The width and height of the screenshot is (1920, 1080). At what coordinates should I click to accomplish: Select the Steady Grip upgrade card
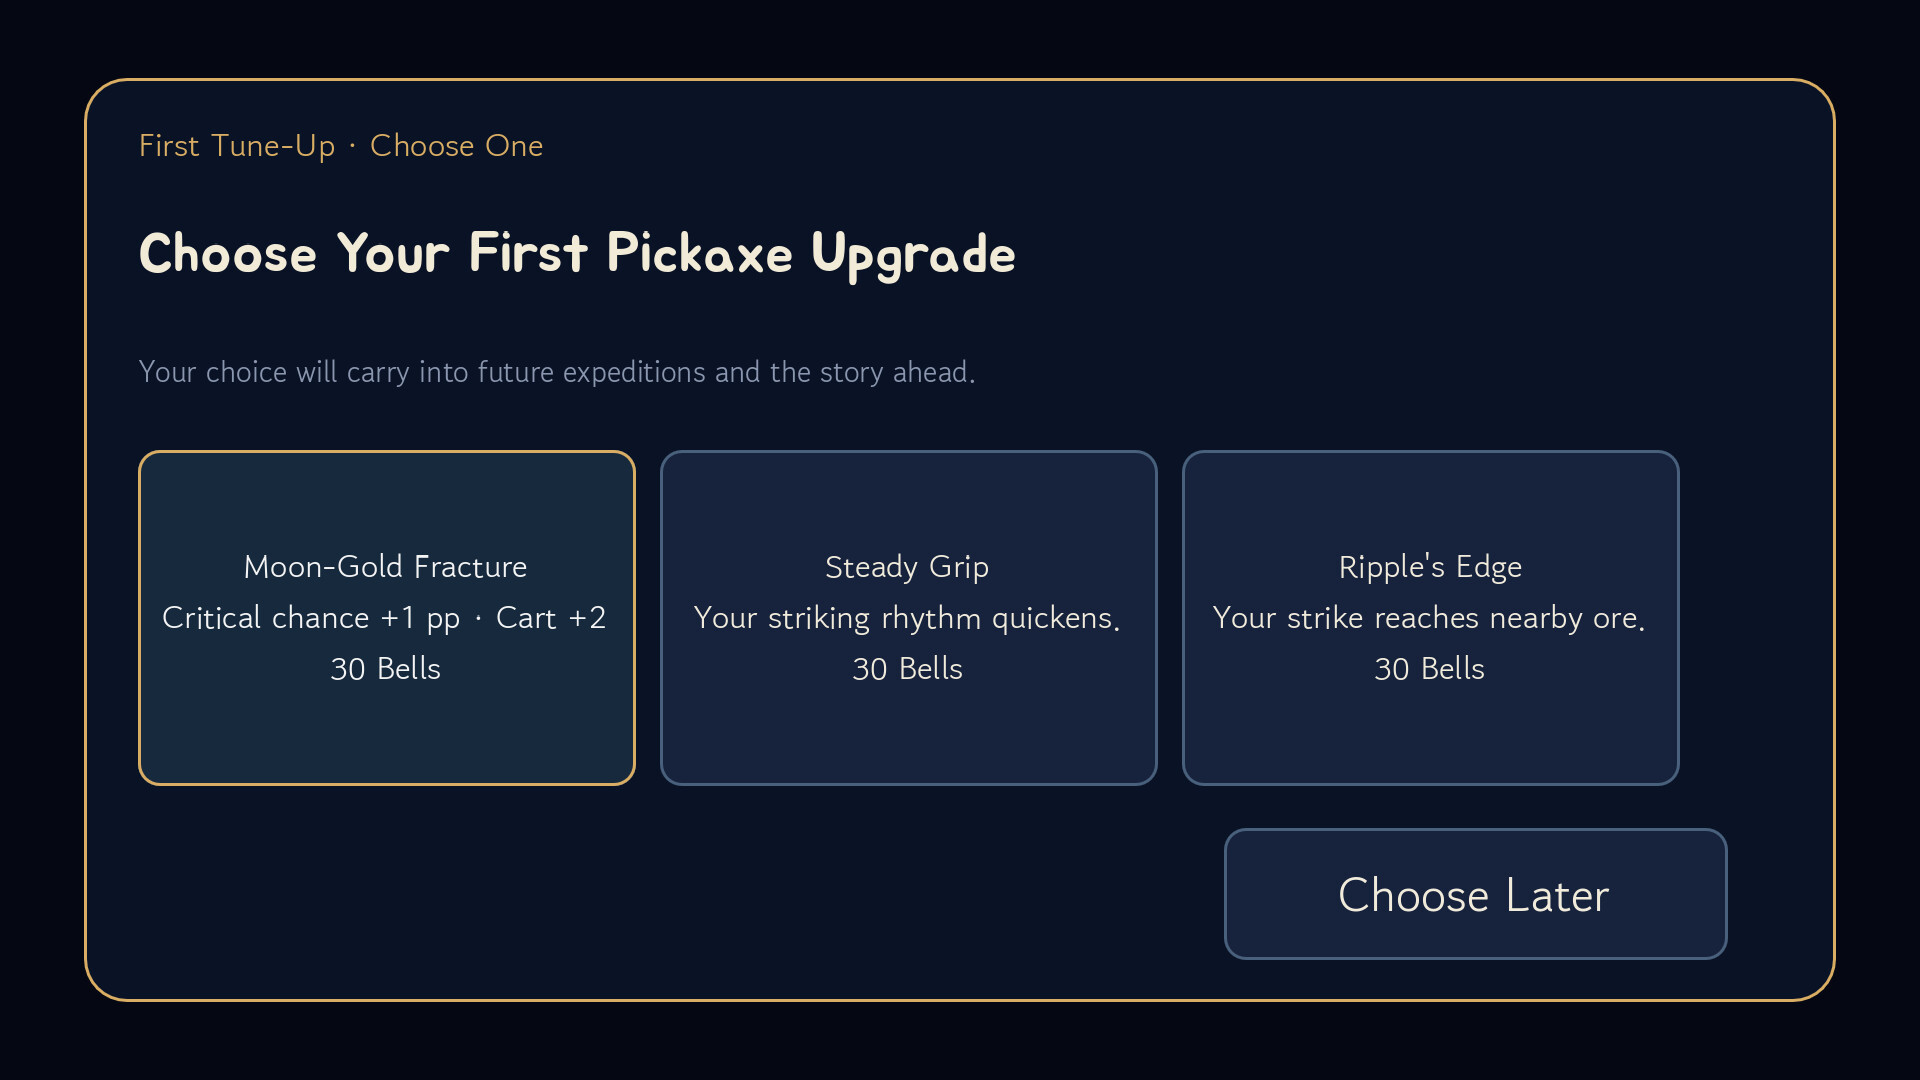909,618
